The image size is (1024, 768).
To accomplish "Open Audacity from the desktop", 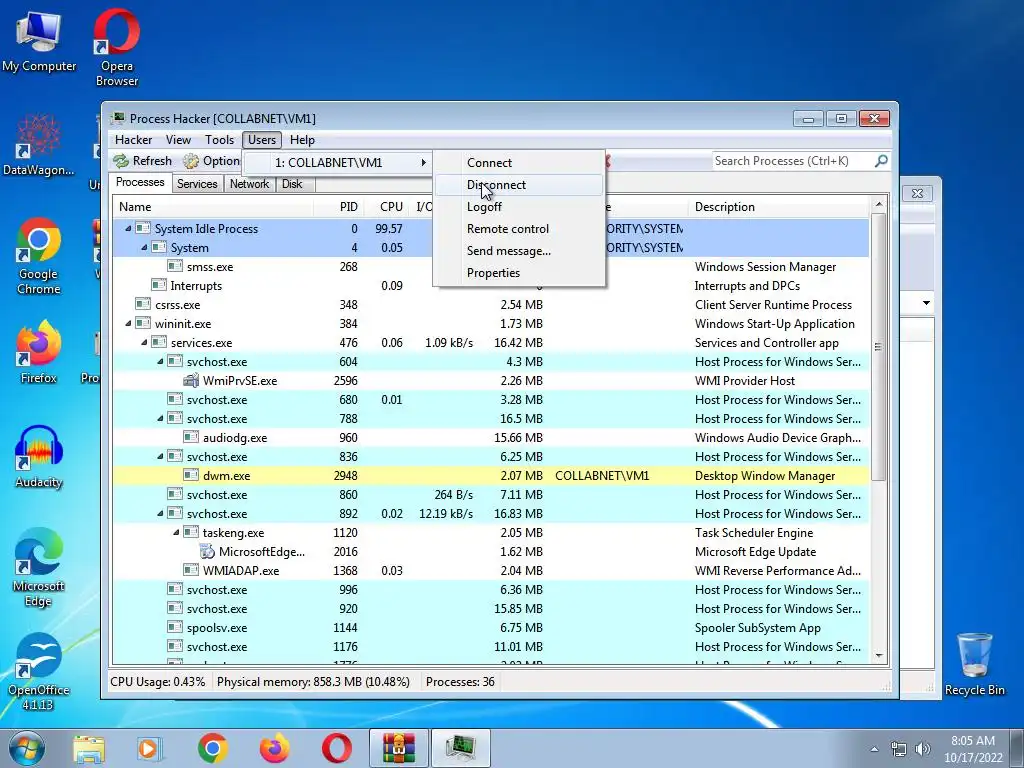I will coord(38,456).
